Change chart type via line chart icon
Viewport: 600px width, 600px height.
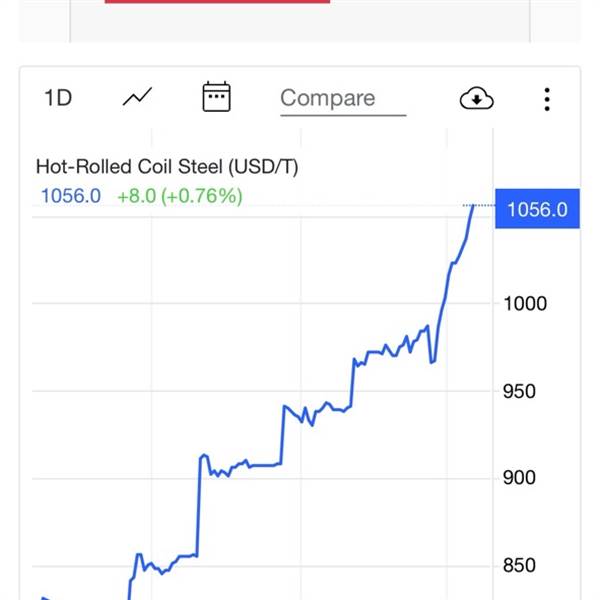[x=137, y=97]
